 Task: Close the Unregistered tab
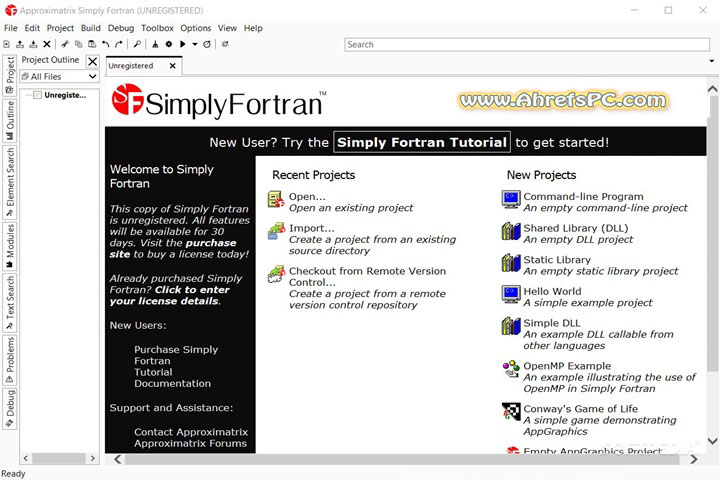pyautogui.click(x=173, y=66)
